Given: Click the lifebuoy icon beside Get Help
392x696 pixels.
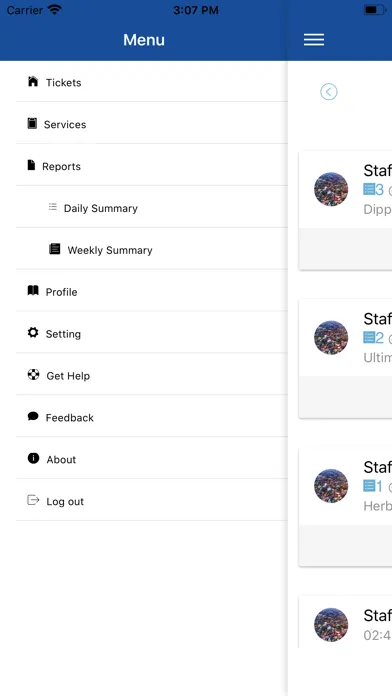Looking at the screenshot, I should point(33,375).
